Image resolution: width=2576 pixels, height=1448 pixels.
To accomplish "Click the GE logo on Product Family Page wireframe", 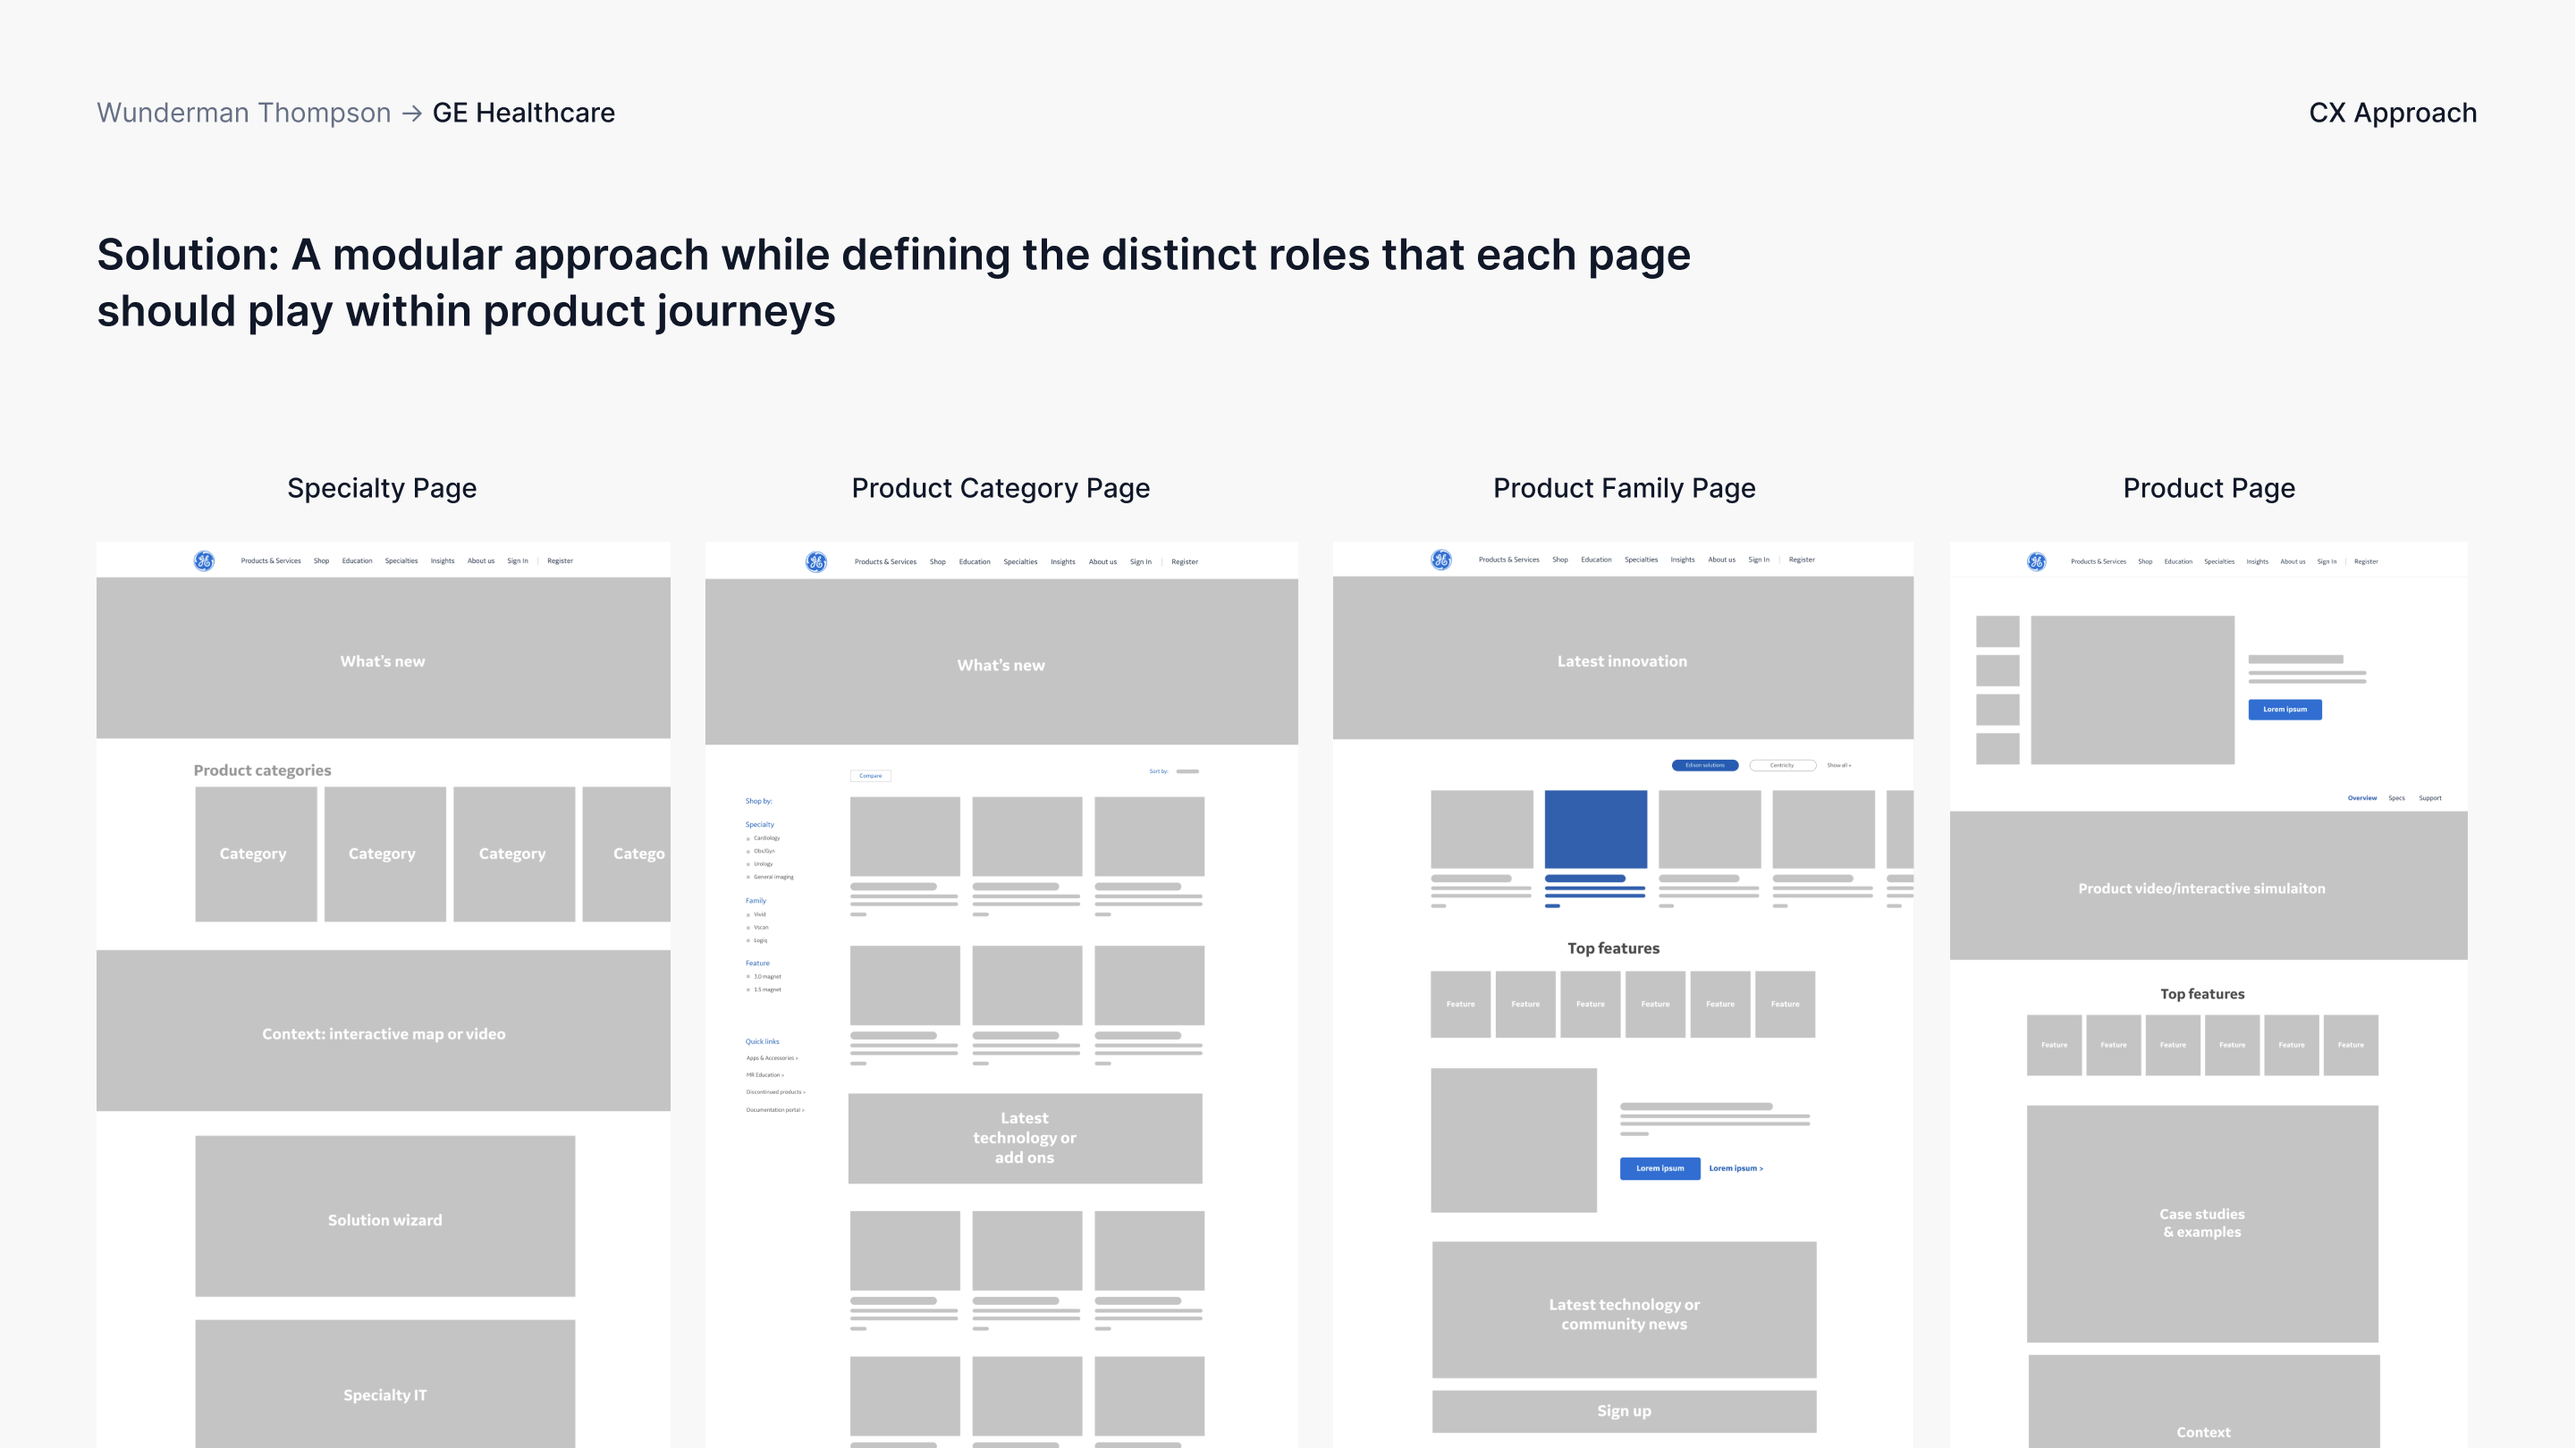I will (1441, 560).
